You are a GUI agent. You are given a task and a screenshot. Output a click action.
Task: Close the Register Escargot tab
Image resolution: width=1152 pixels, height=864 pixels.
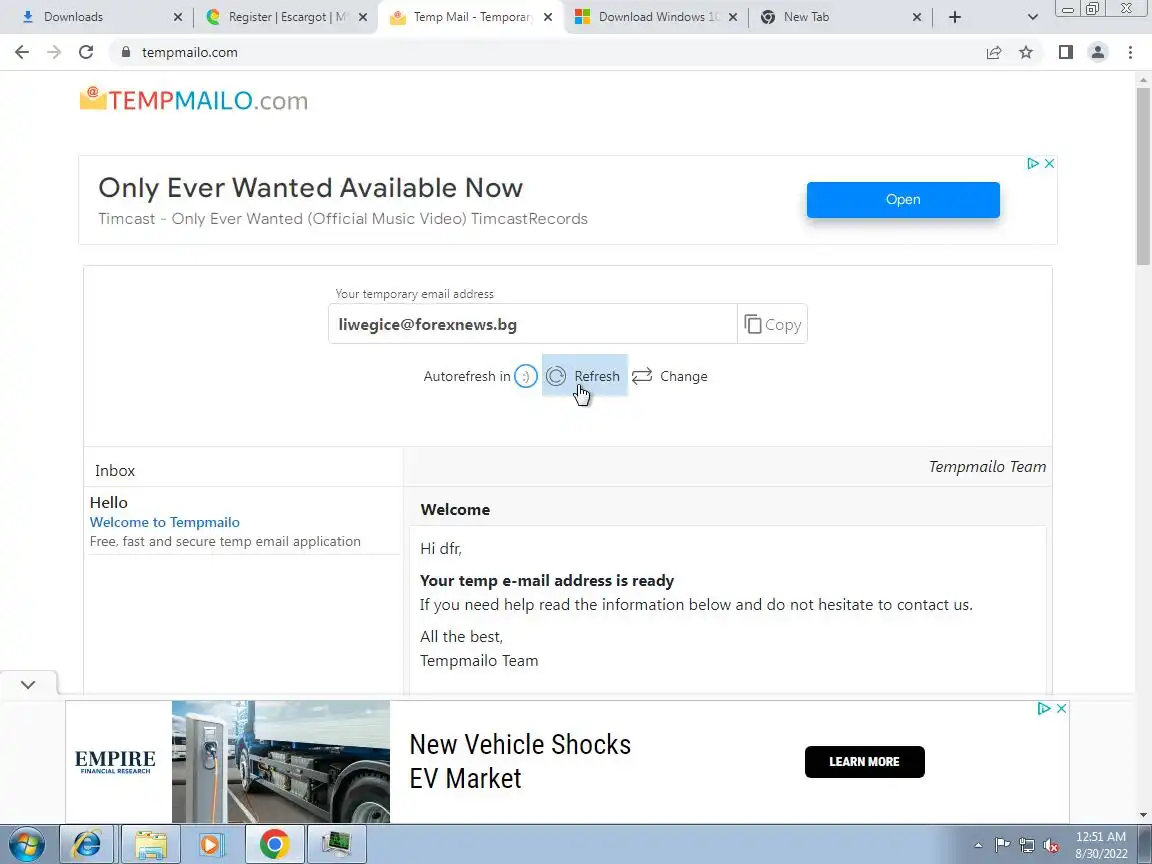point(363,17)
